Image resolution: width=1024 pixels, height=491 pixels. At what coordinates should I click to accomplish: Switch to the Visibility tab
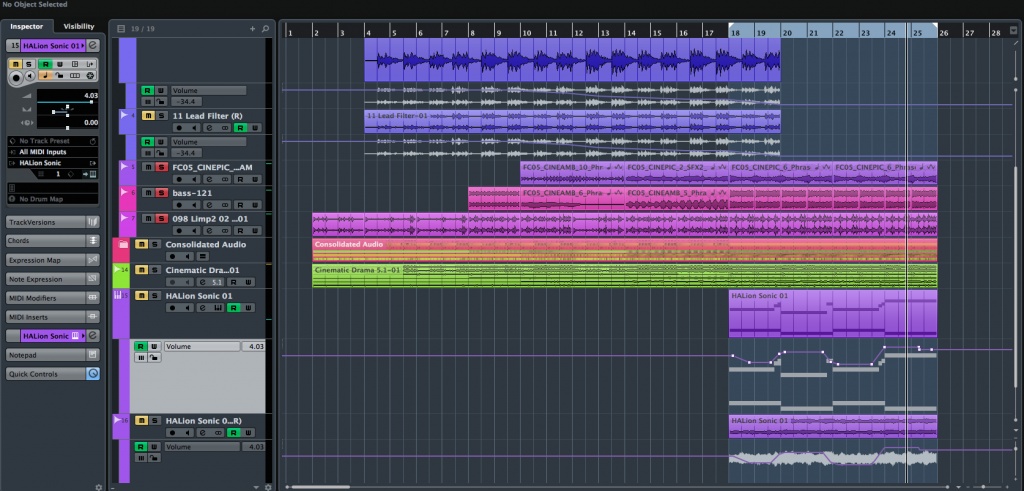click(x=79, y=26)
